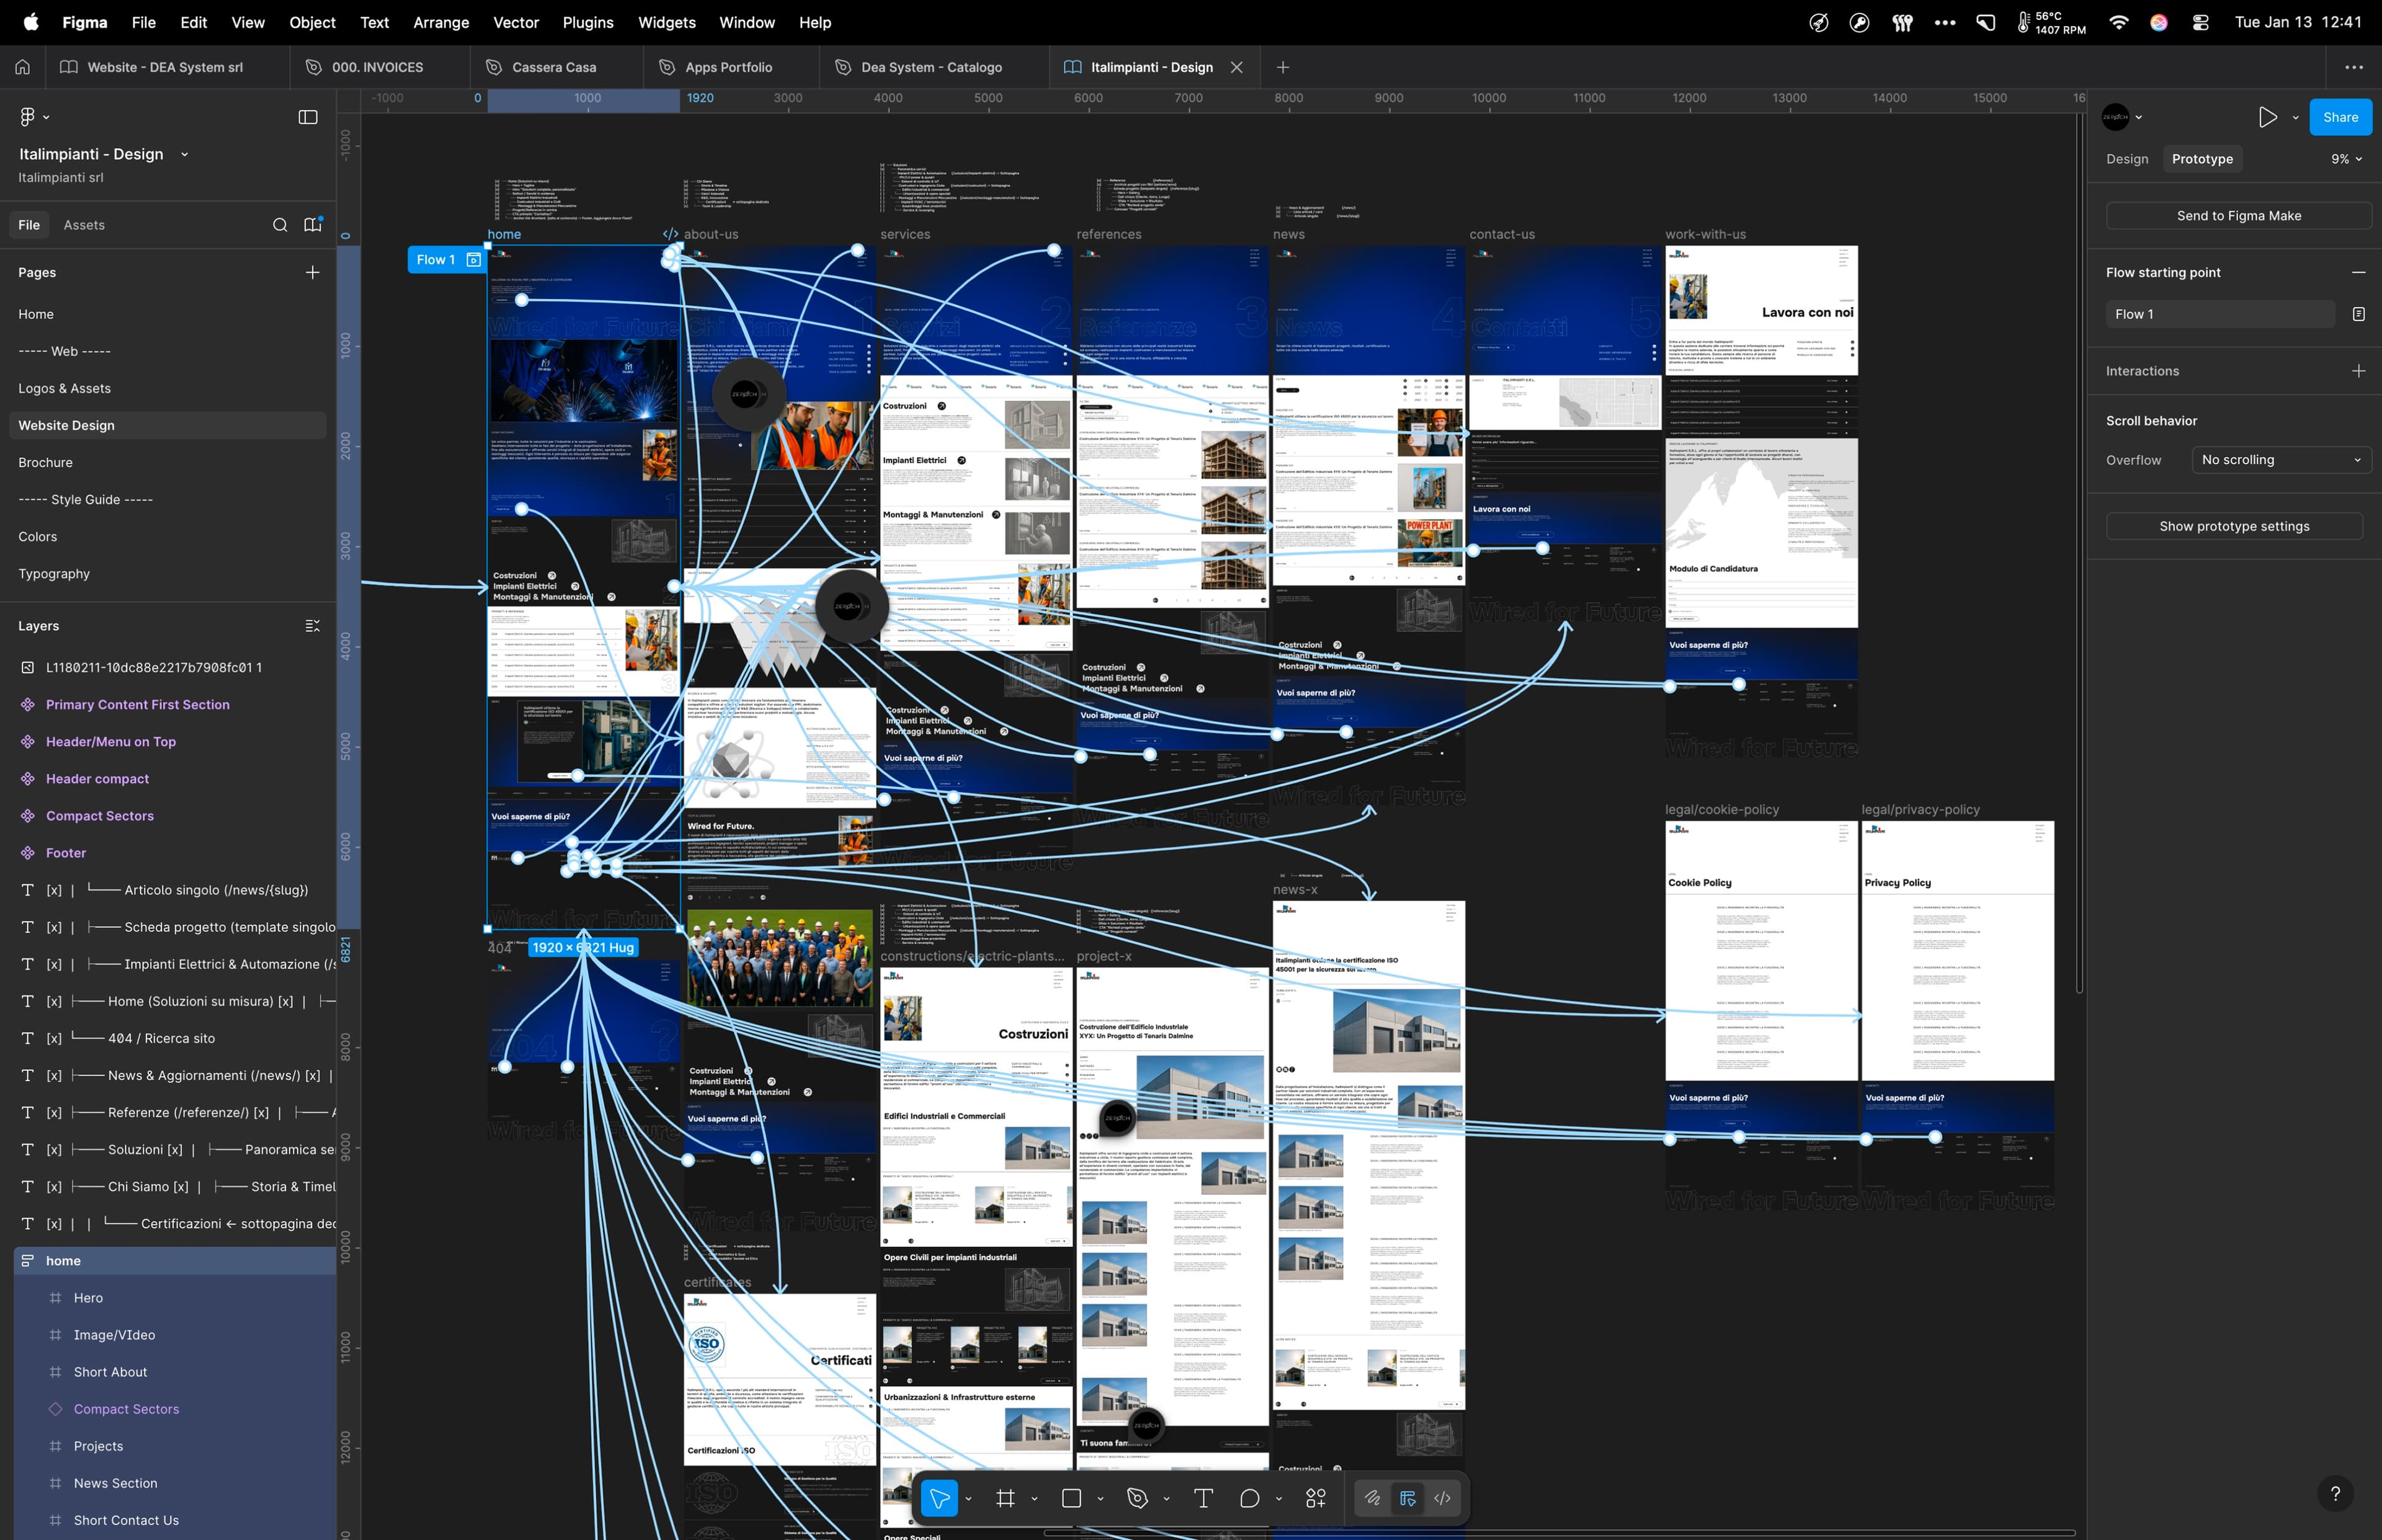The image size is (2382, 1540).
Task: Open the Wi-Fi status menu
Action: [x=2118, y=22]
